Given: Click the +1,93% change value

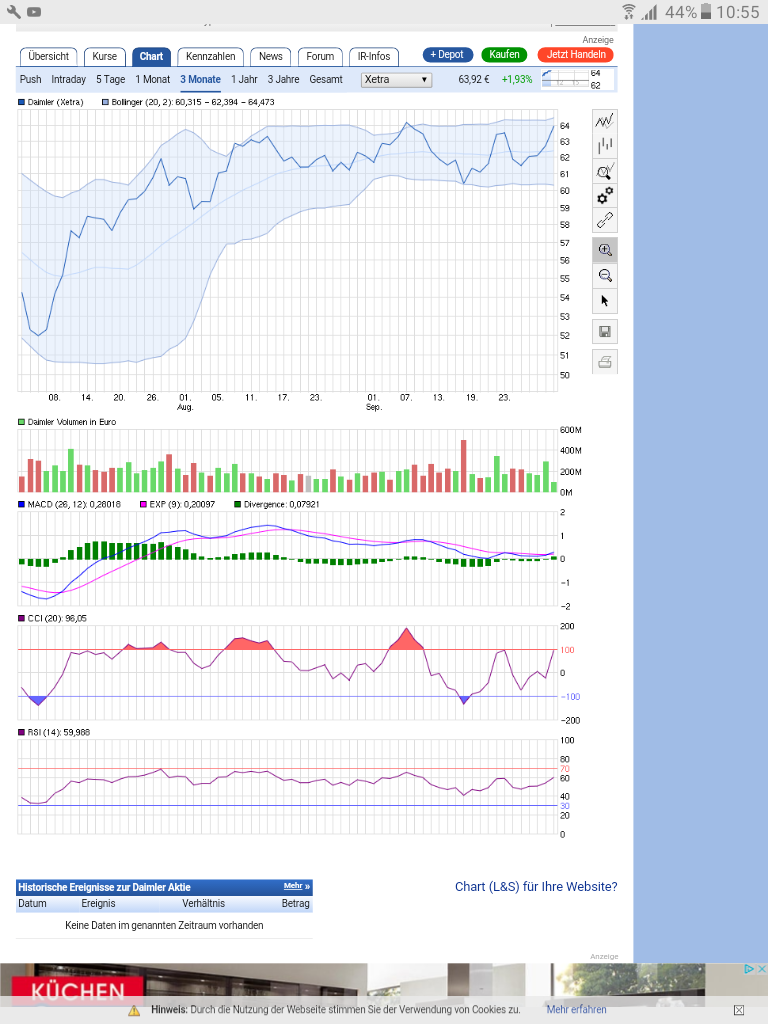Looking at the screenshot, I should 517,80.
